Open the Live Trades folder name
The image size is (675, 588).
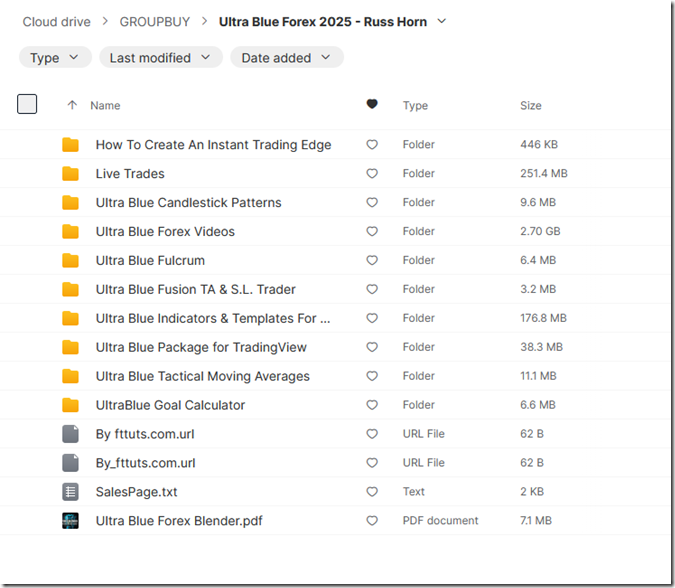(130, 173)
